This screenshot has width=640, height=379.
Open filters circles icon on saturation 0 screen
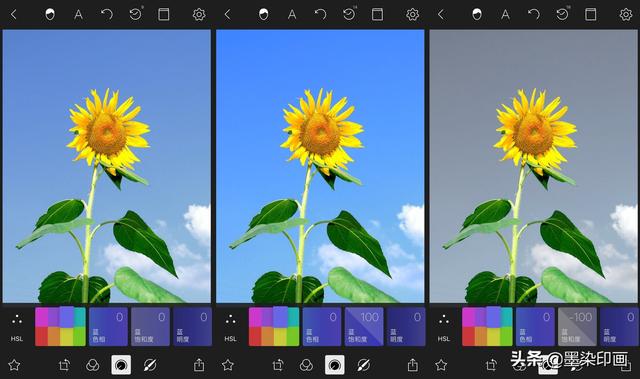click(x=93, y=365)
